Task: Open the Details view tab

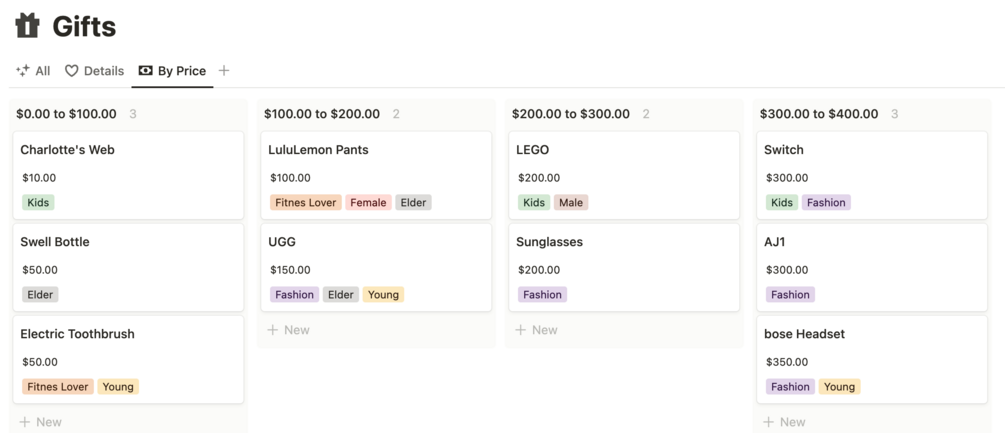Action: pyautogui.click(x=94, y=71)
